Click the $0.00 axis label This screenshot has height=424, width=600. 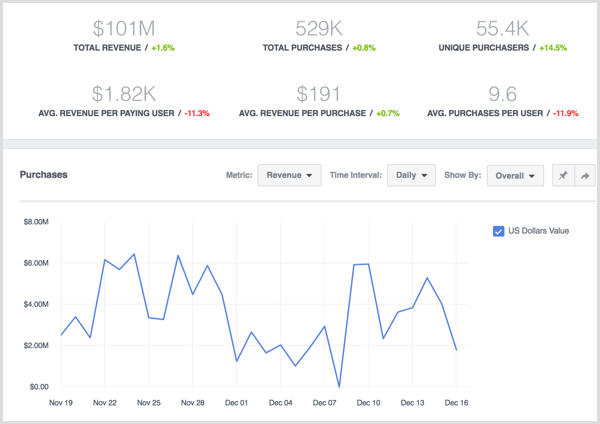(39, 387)
